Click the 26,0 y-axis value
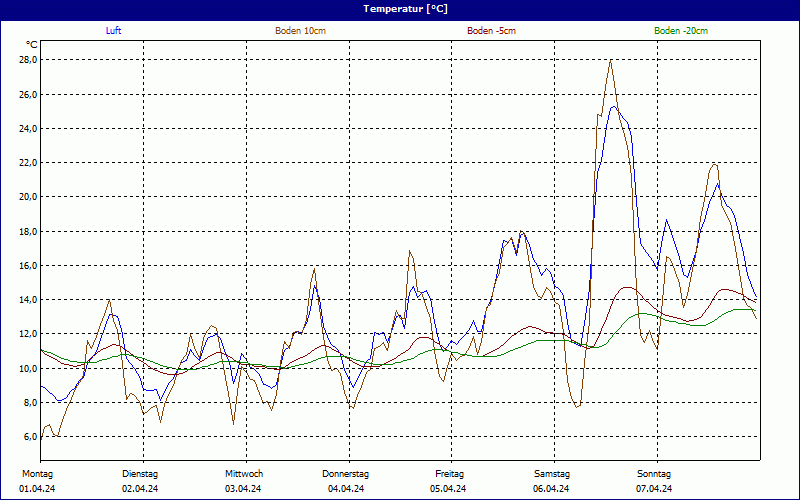The width and height of the screenshot is (800, 500). 28,94
